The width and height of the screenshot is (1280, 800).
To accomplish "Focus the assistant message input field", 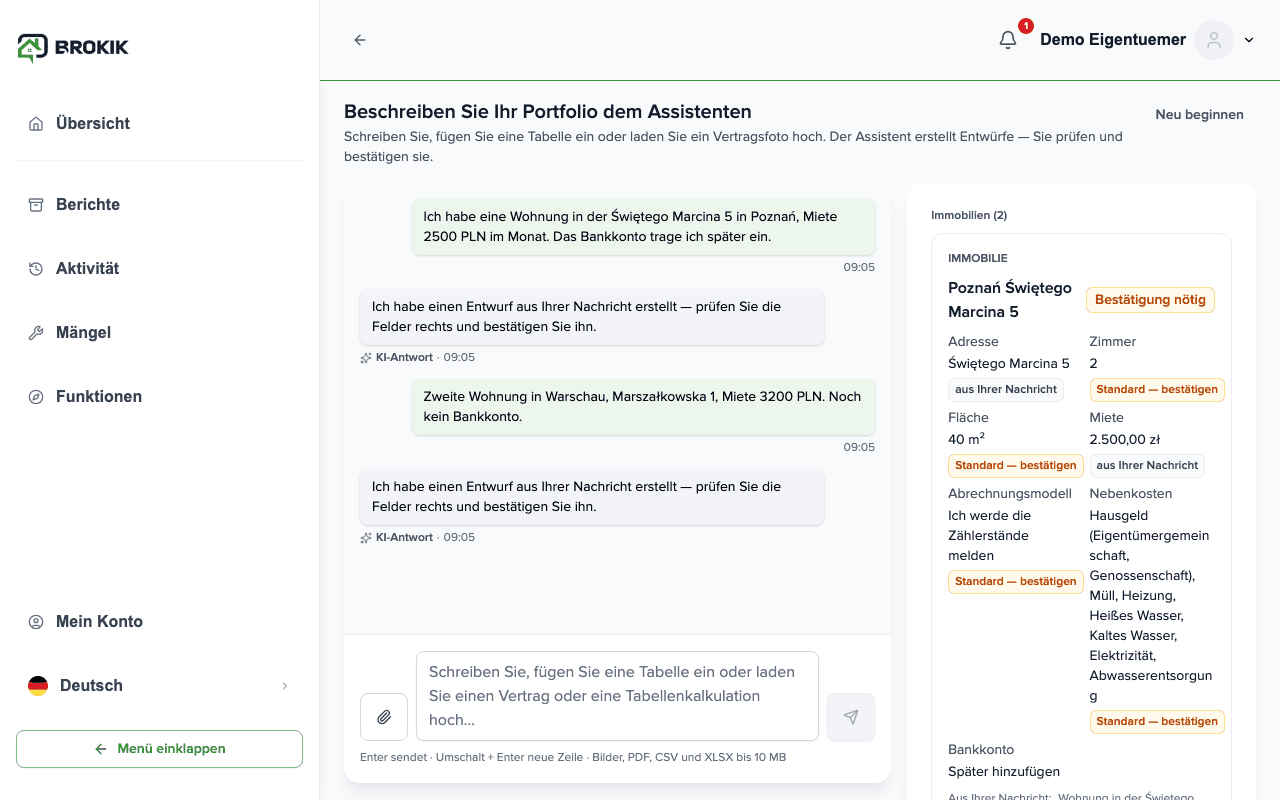I will click(617, 696).
